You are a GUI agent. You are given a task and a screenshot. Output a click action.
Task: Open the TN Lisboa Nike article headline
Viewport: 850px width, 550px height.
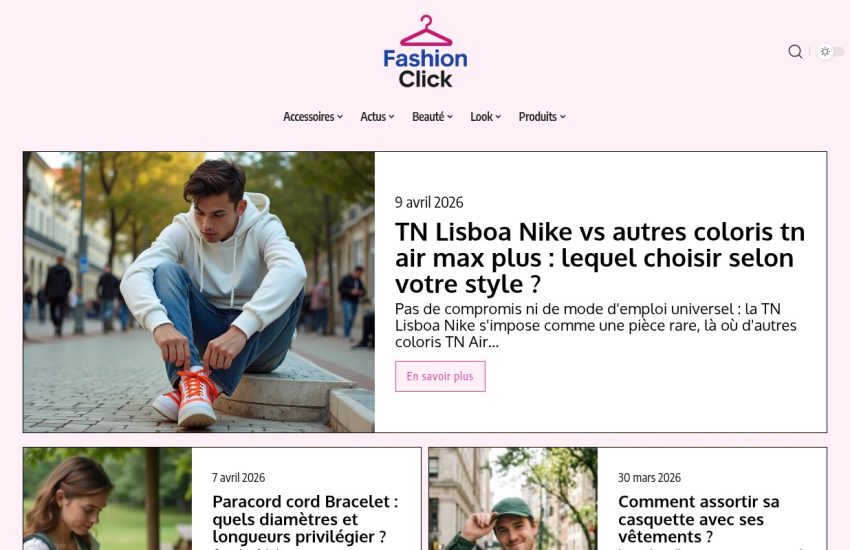pos(600,257)
